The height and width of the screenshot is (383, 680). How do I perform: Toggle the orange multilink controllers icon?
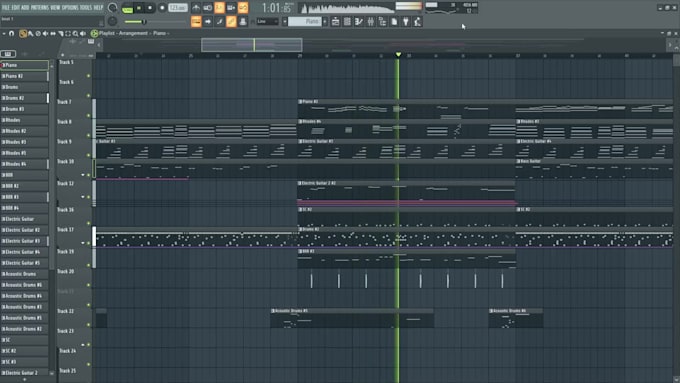pos(231,21)
